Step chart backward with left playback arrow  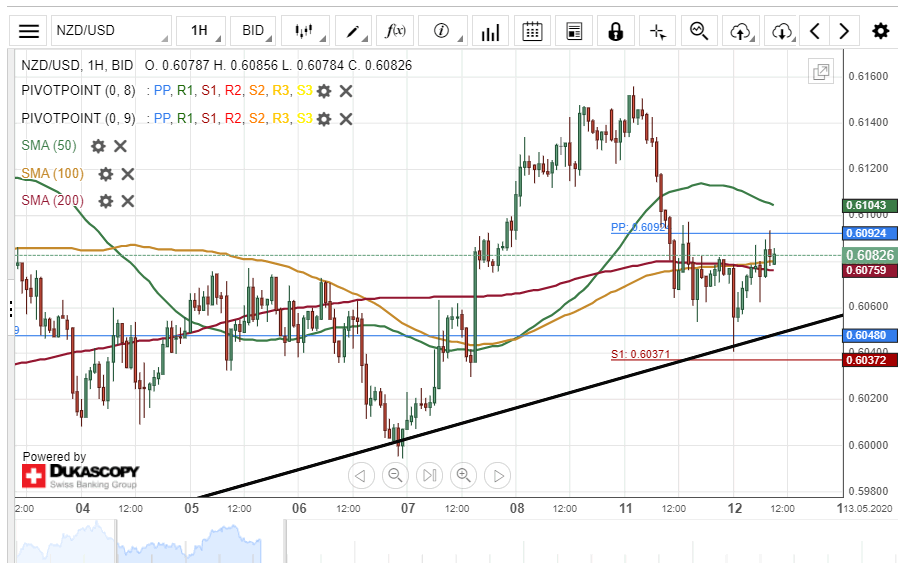point(361,476)
